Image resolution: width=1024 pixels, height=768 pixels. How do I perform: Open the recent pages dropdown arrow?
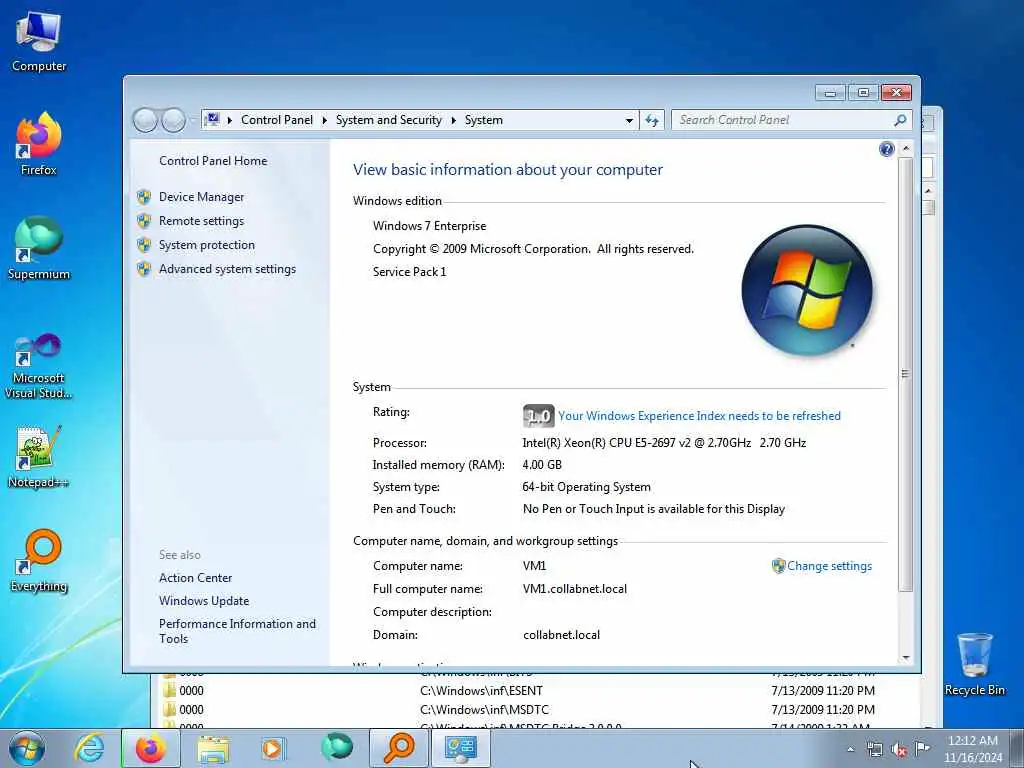(x=192, y=120)
